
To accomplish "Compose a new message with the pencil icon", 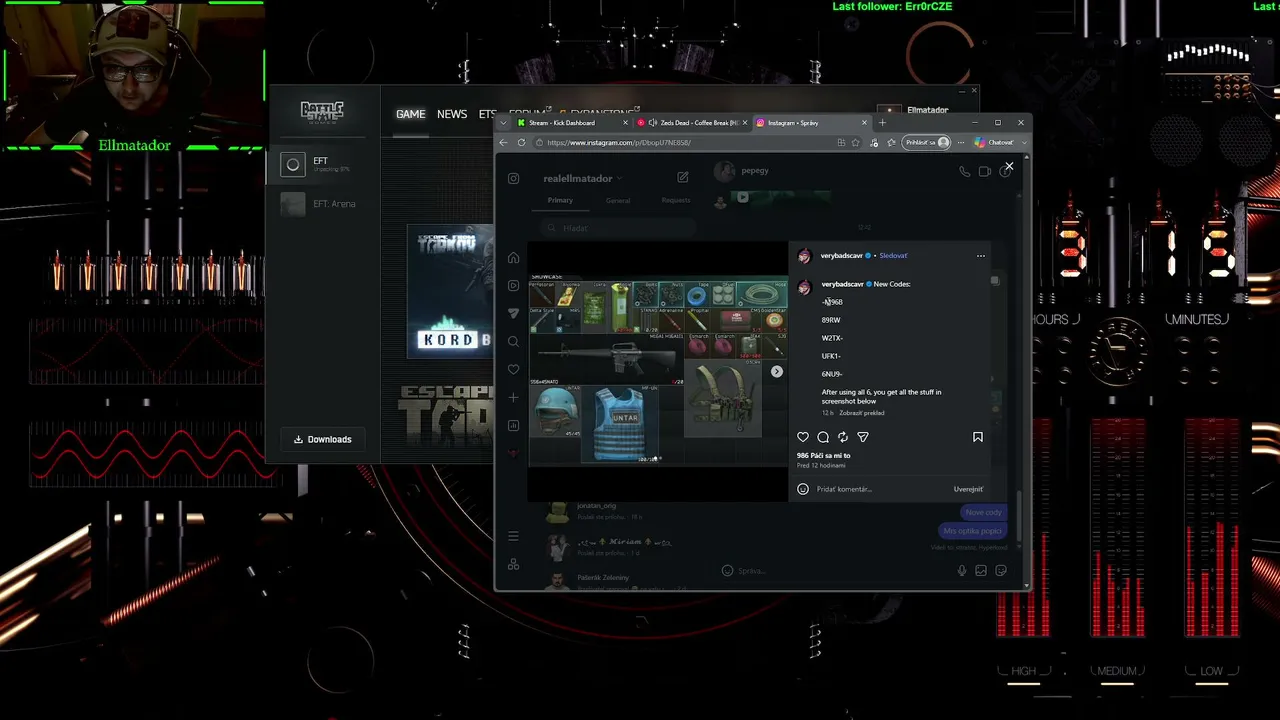I will pyautogui.click(x=683, y=177).
